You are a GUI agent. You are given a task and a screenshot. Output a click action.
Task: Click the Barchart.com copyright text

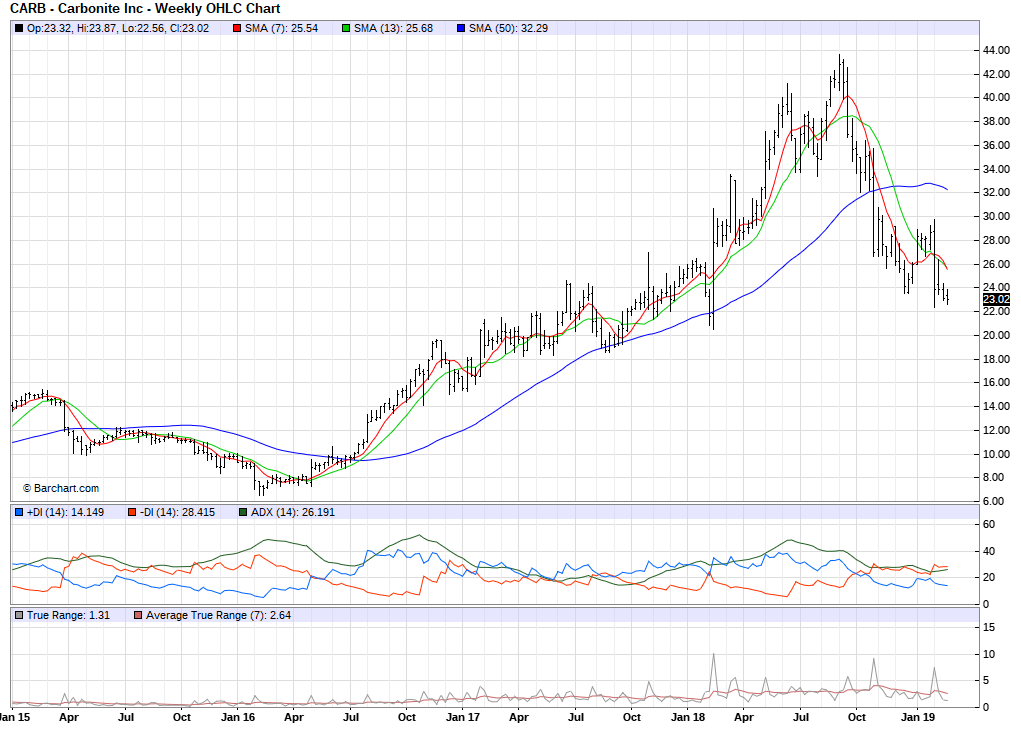pyautogui.click(x=61, y=488)
